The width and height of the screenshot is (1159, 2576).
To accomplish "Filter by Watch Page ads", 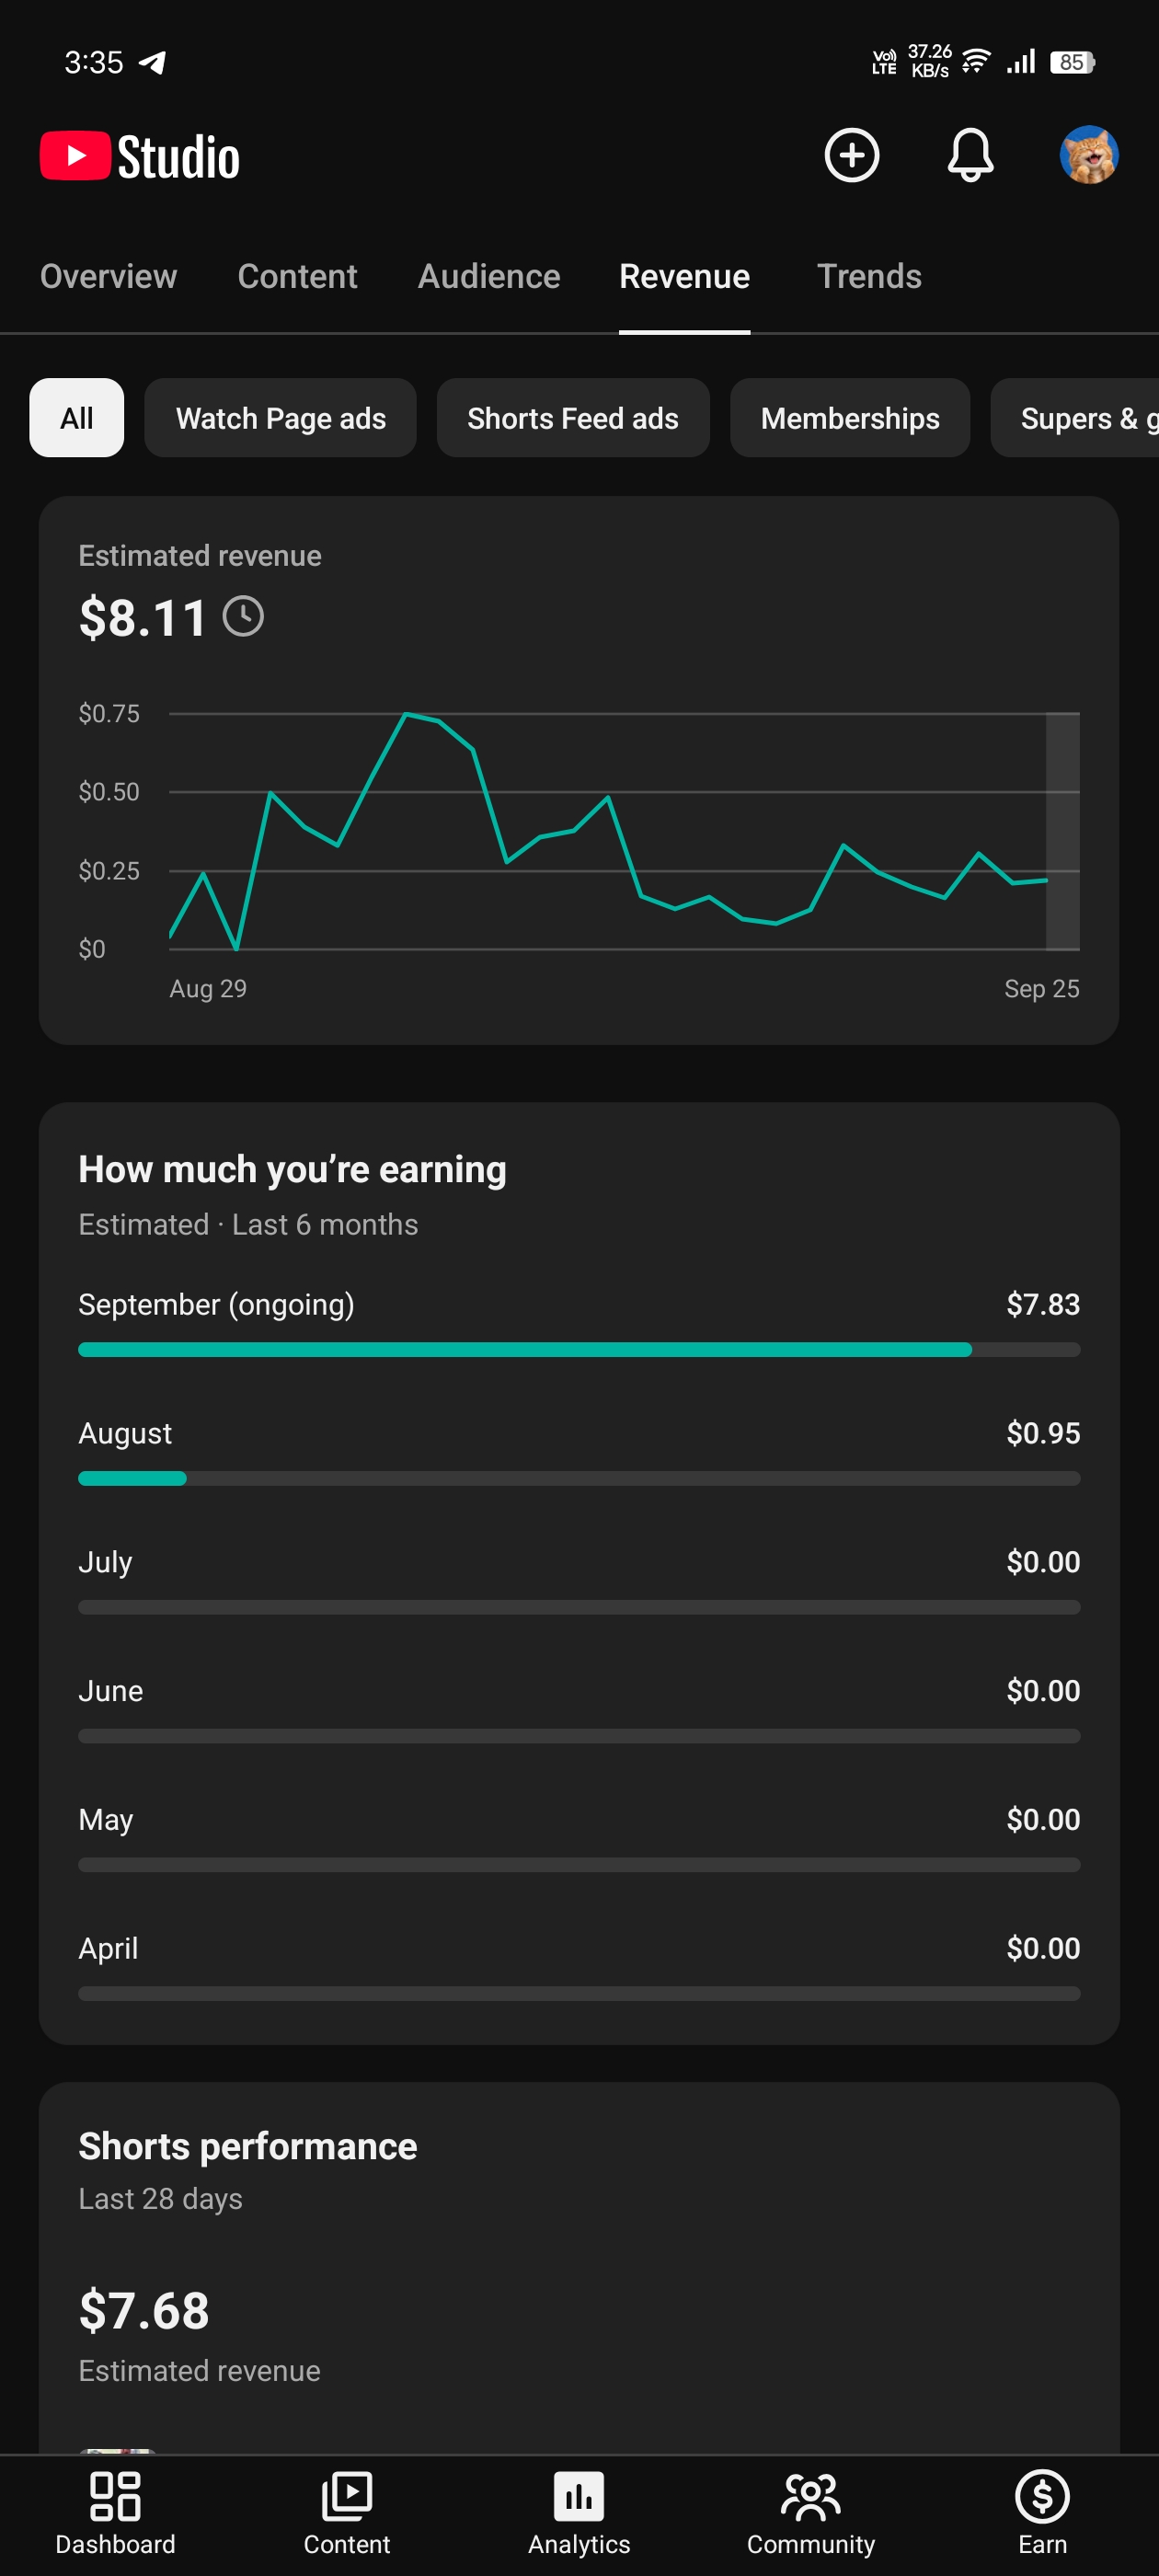I will coord(280,418).
